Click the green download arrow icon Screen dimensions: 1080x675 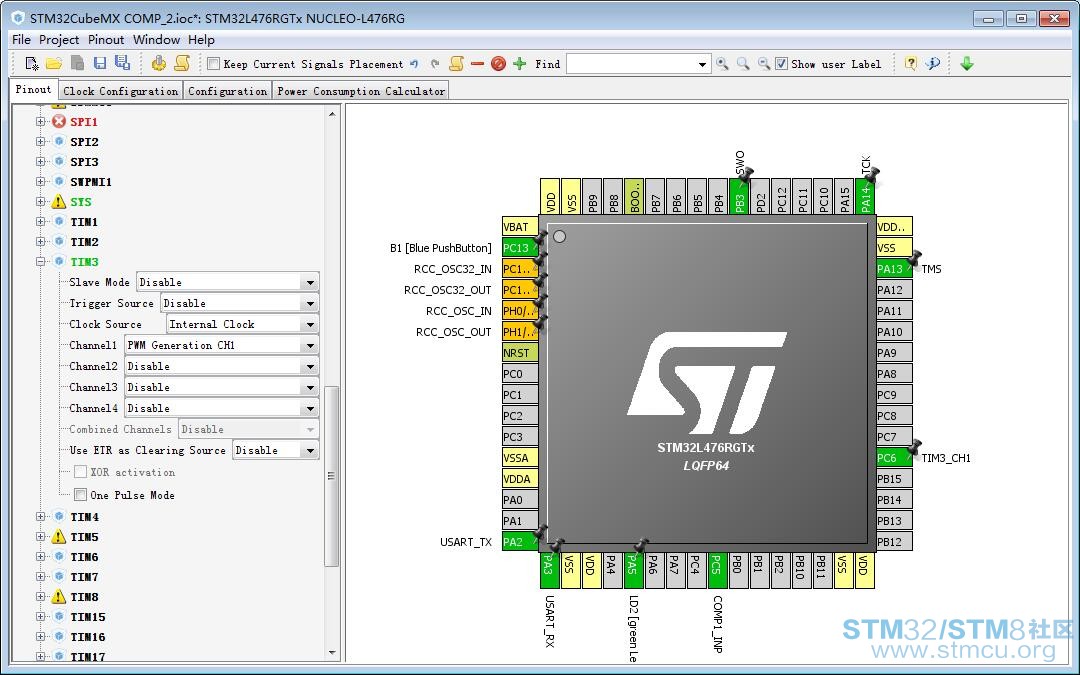point(967,64)
